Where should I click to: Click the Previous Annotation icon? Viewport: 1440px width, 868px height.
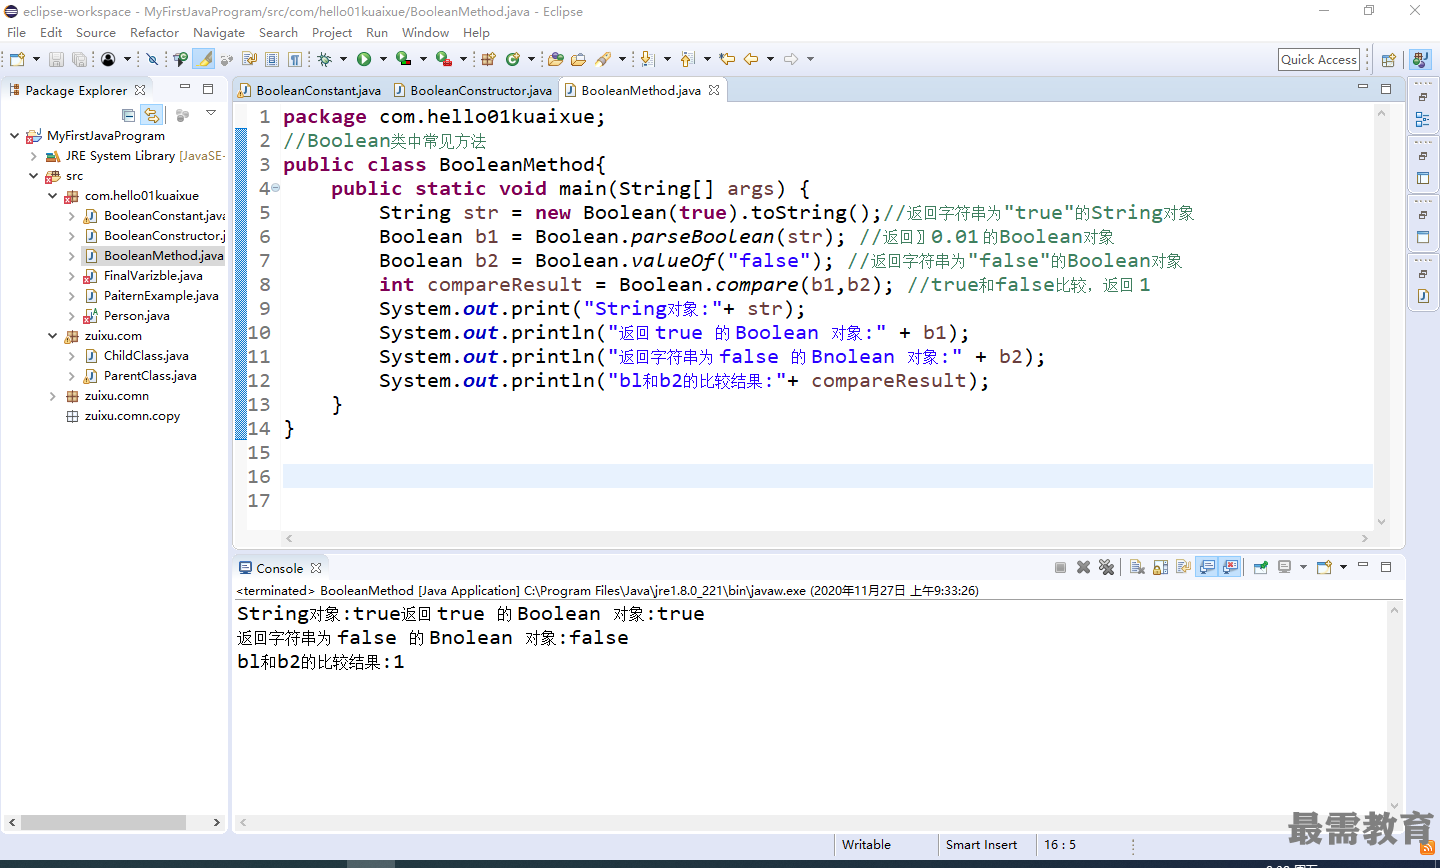[687, 59]
